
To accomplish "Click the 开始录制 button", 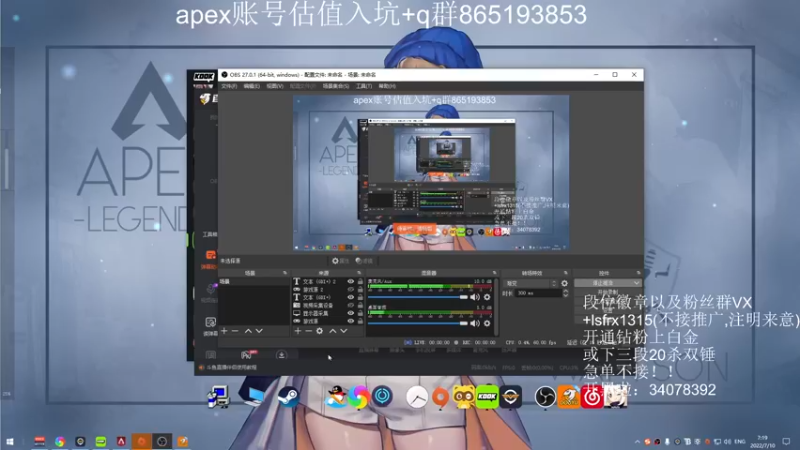I will (608, 292).
